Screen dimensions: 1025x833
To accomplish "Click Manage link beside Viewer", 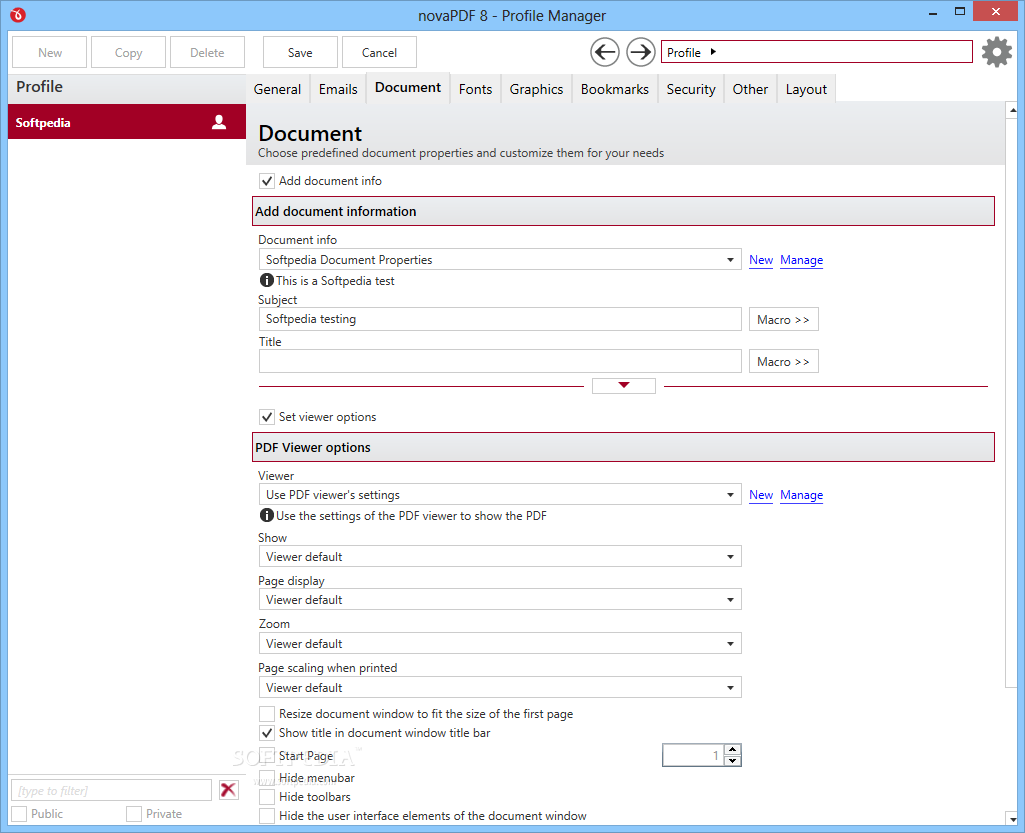I will (x=801, y=494).
